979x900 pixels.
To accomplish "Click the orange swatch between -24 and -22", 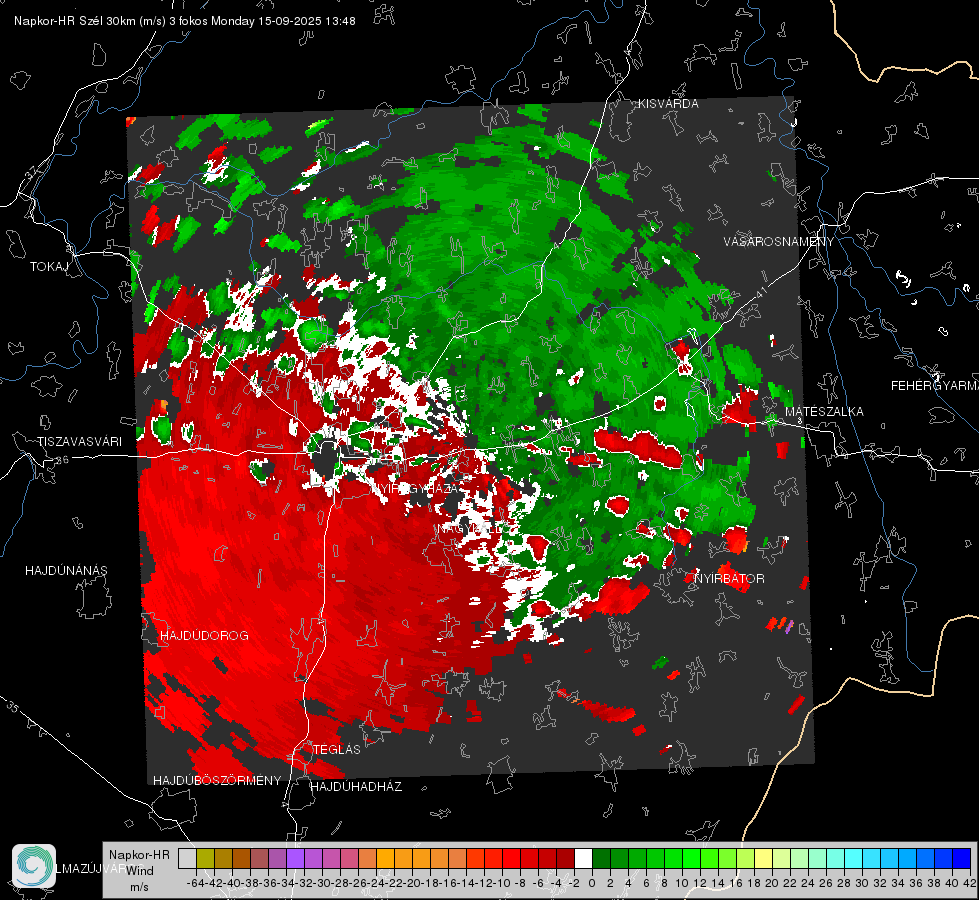I will pyautogui.click(x=385, y=858).
